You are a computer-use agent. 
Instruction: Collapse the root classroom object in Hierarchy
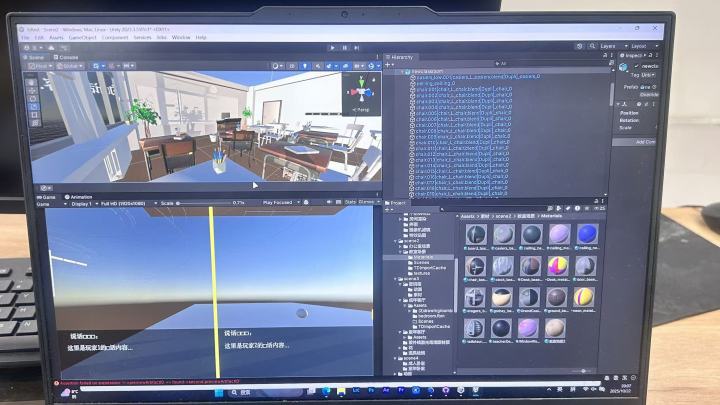(403, 72)
